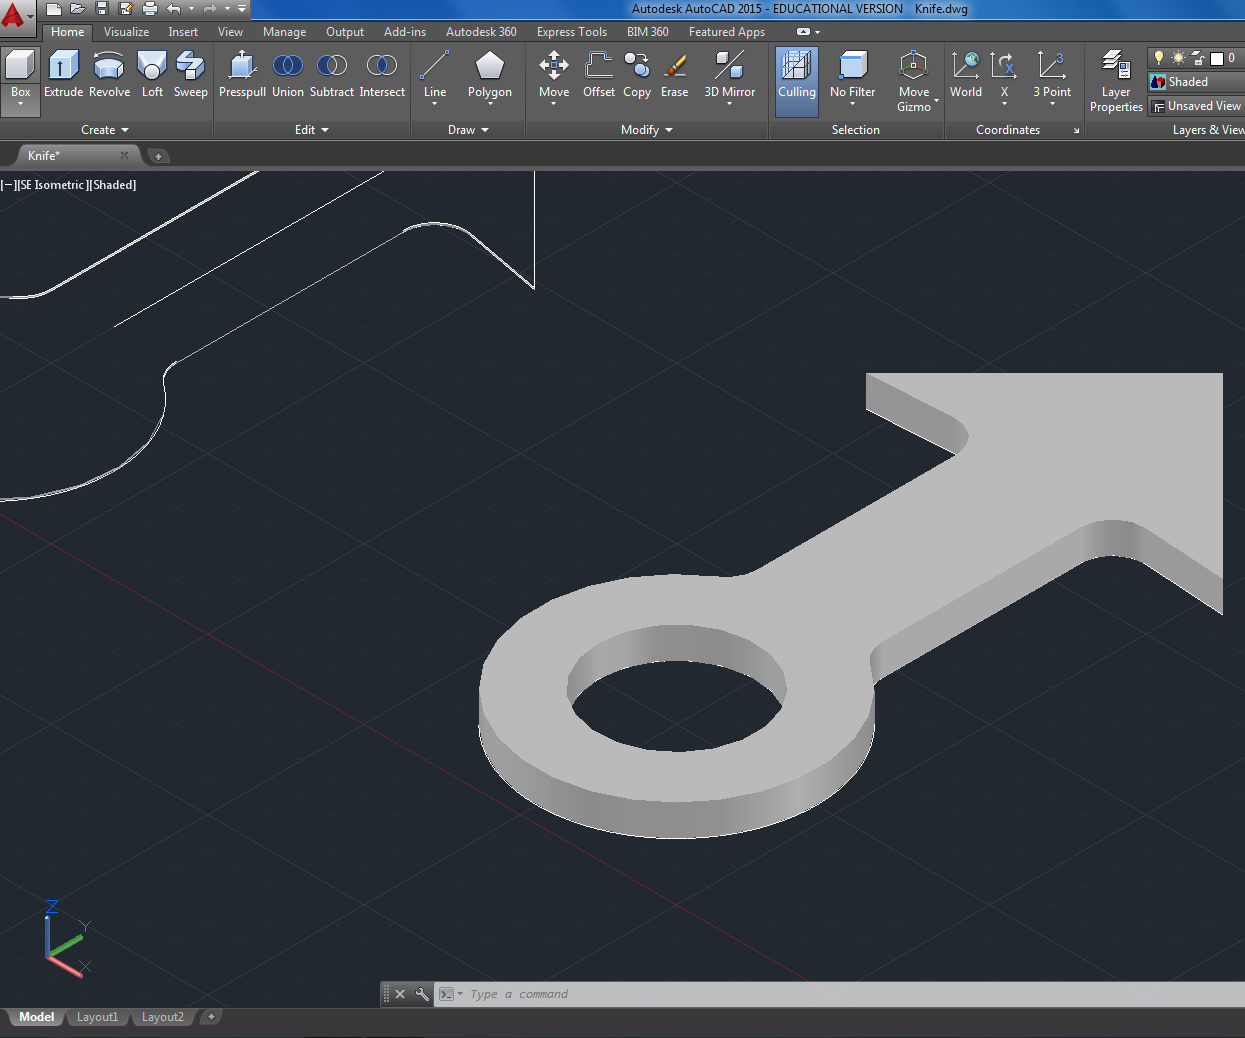Open the Layout1 tab
Screen dimensions: 1245x1038
click(x=97, y=1017)
